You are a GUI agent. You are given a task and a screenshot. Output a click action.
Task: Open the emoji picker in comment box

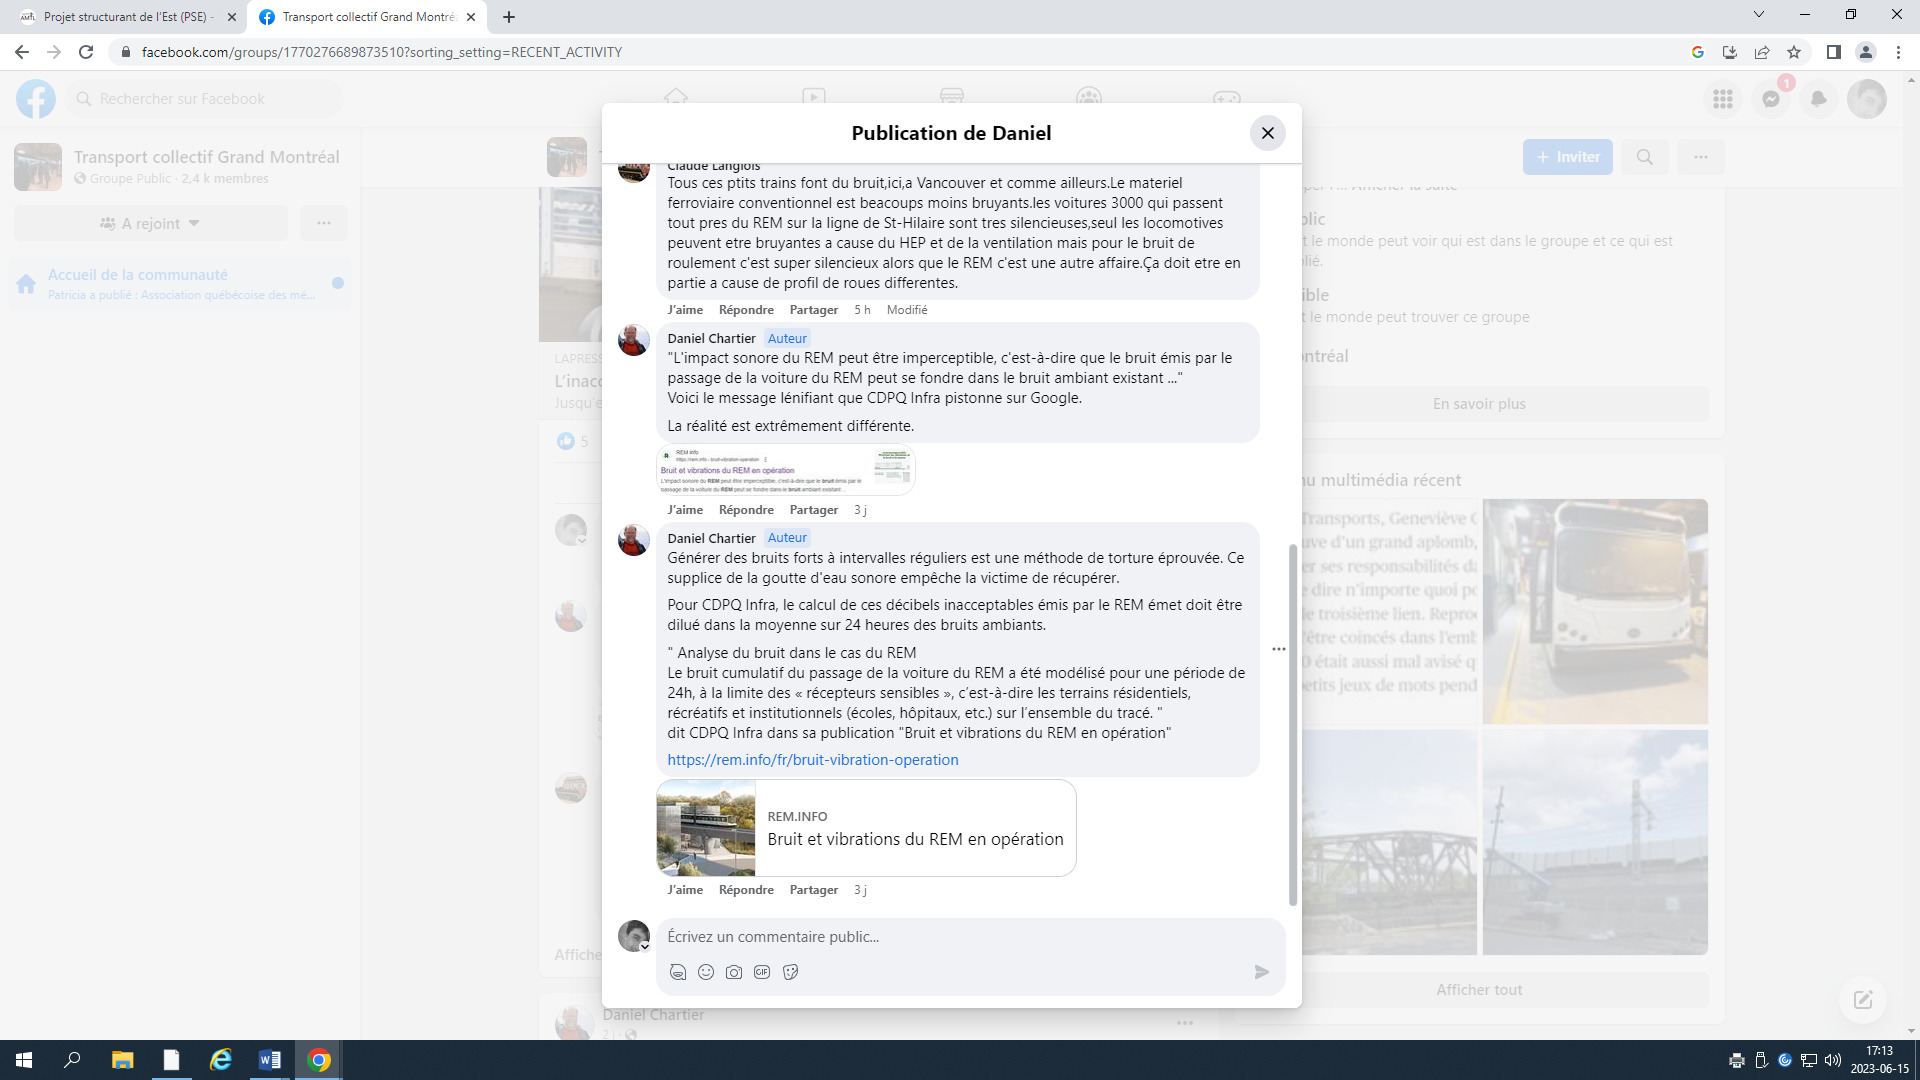coord(706,972)
